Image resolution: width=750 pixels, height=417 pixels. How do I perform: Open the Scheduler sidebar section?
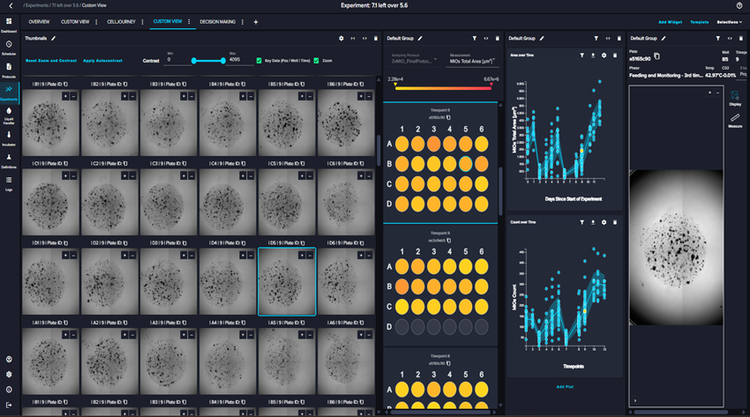point(9,47)
